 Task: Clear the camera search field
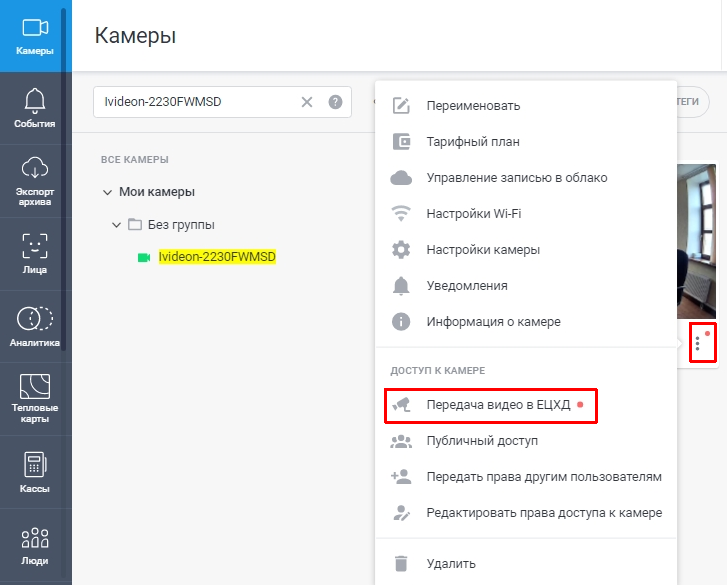pyautogui.click(x=307, y=102)
